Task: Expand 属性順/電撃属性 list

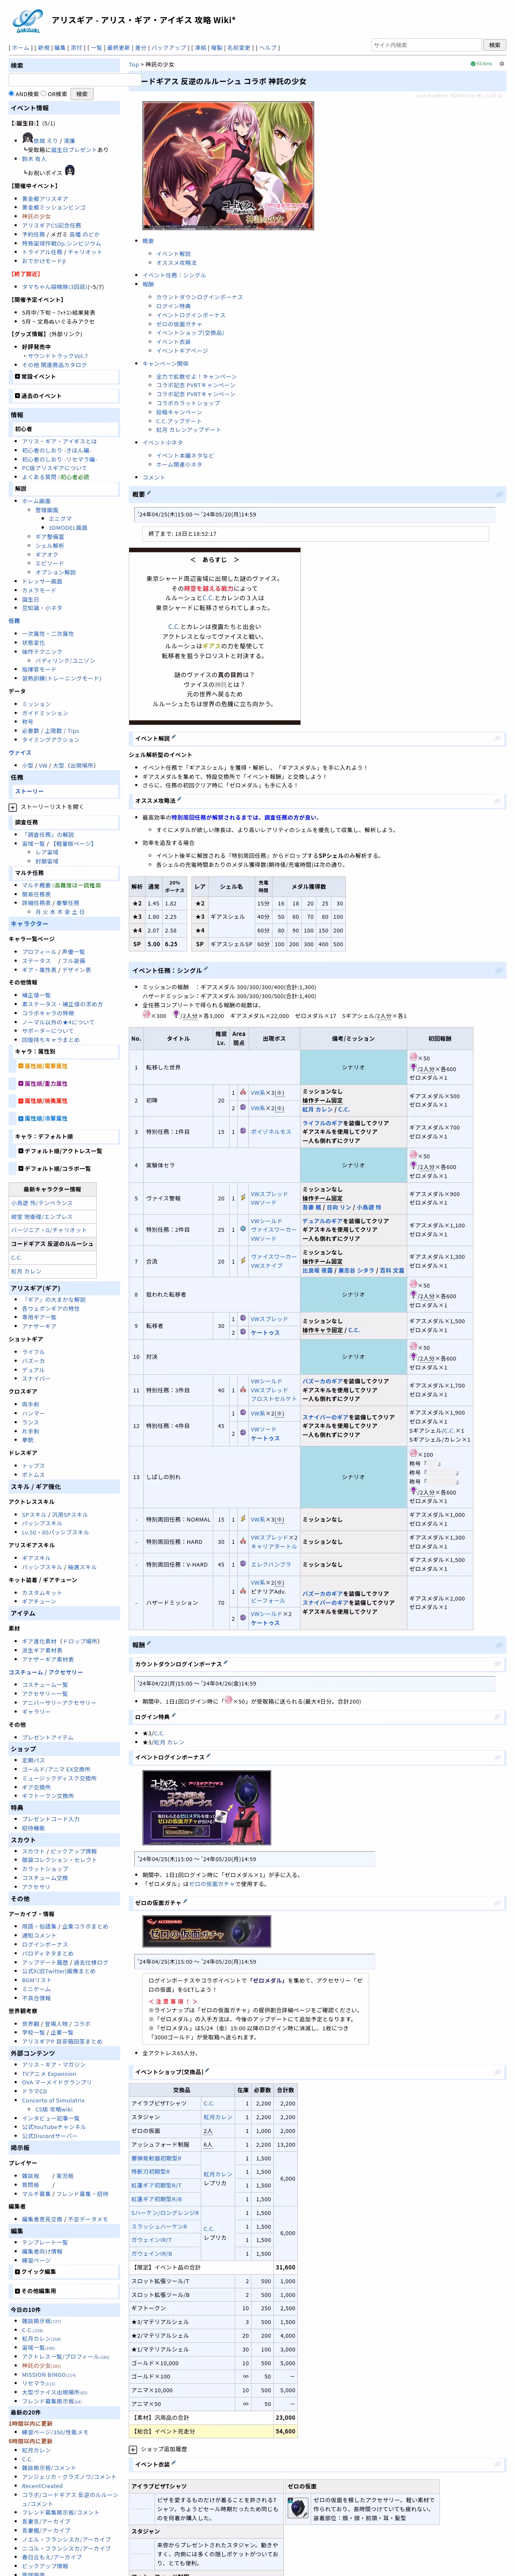Action: 21,1066
